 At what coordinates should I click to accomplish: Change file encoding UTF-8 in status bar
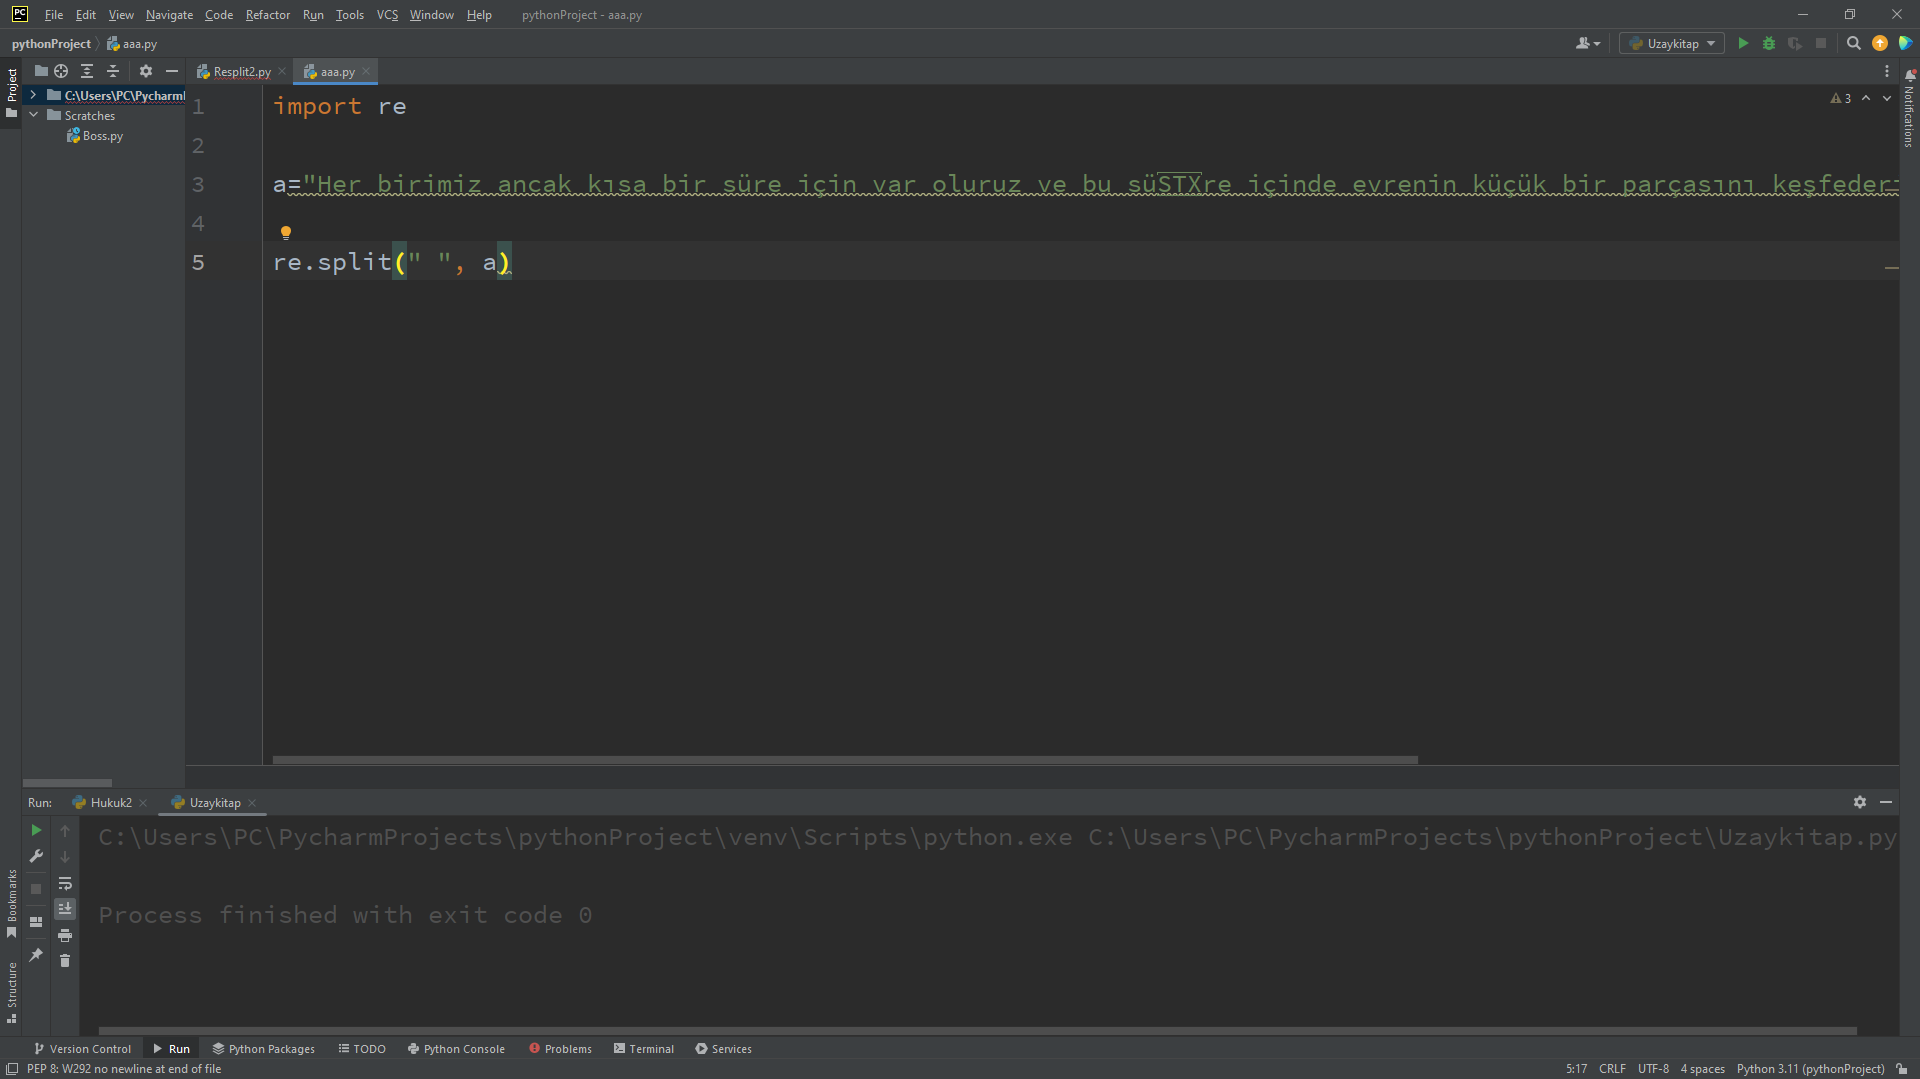[x=1653, y=1069]
